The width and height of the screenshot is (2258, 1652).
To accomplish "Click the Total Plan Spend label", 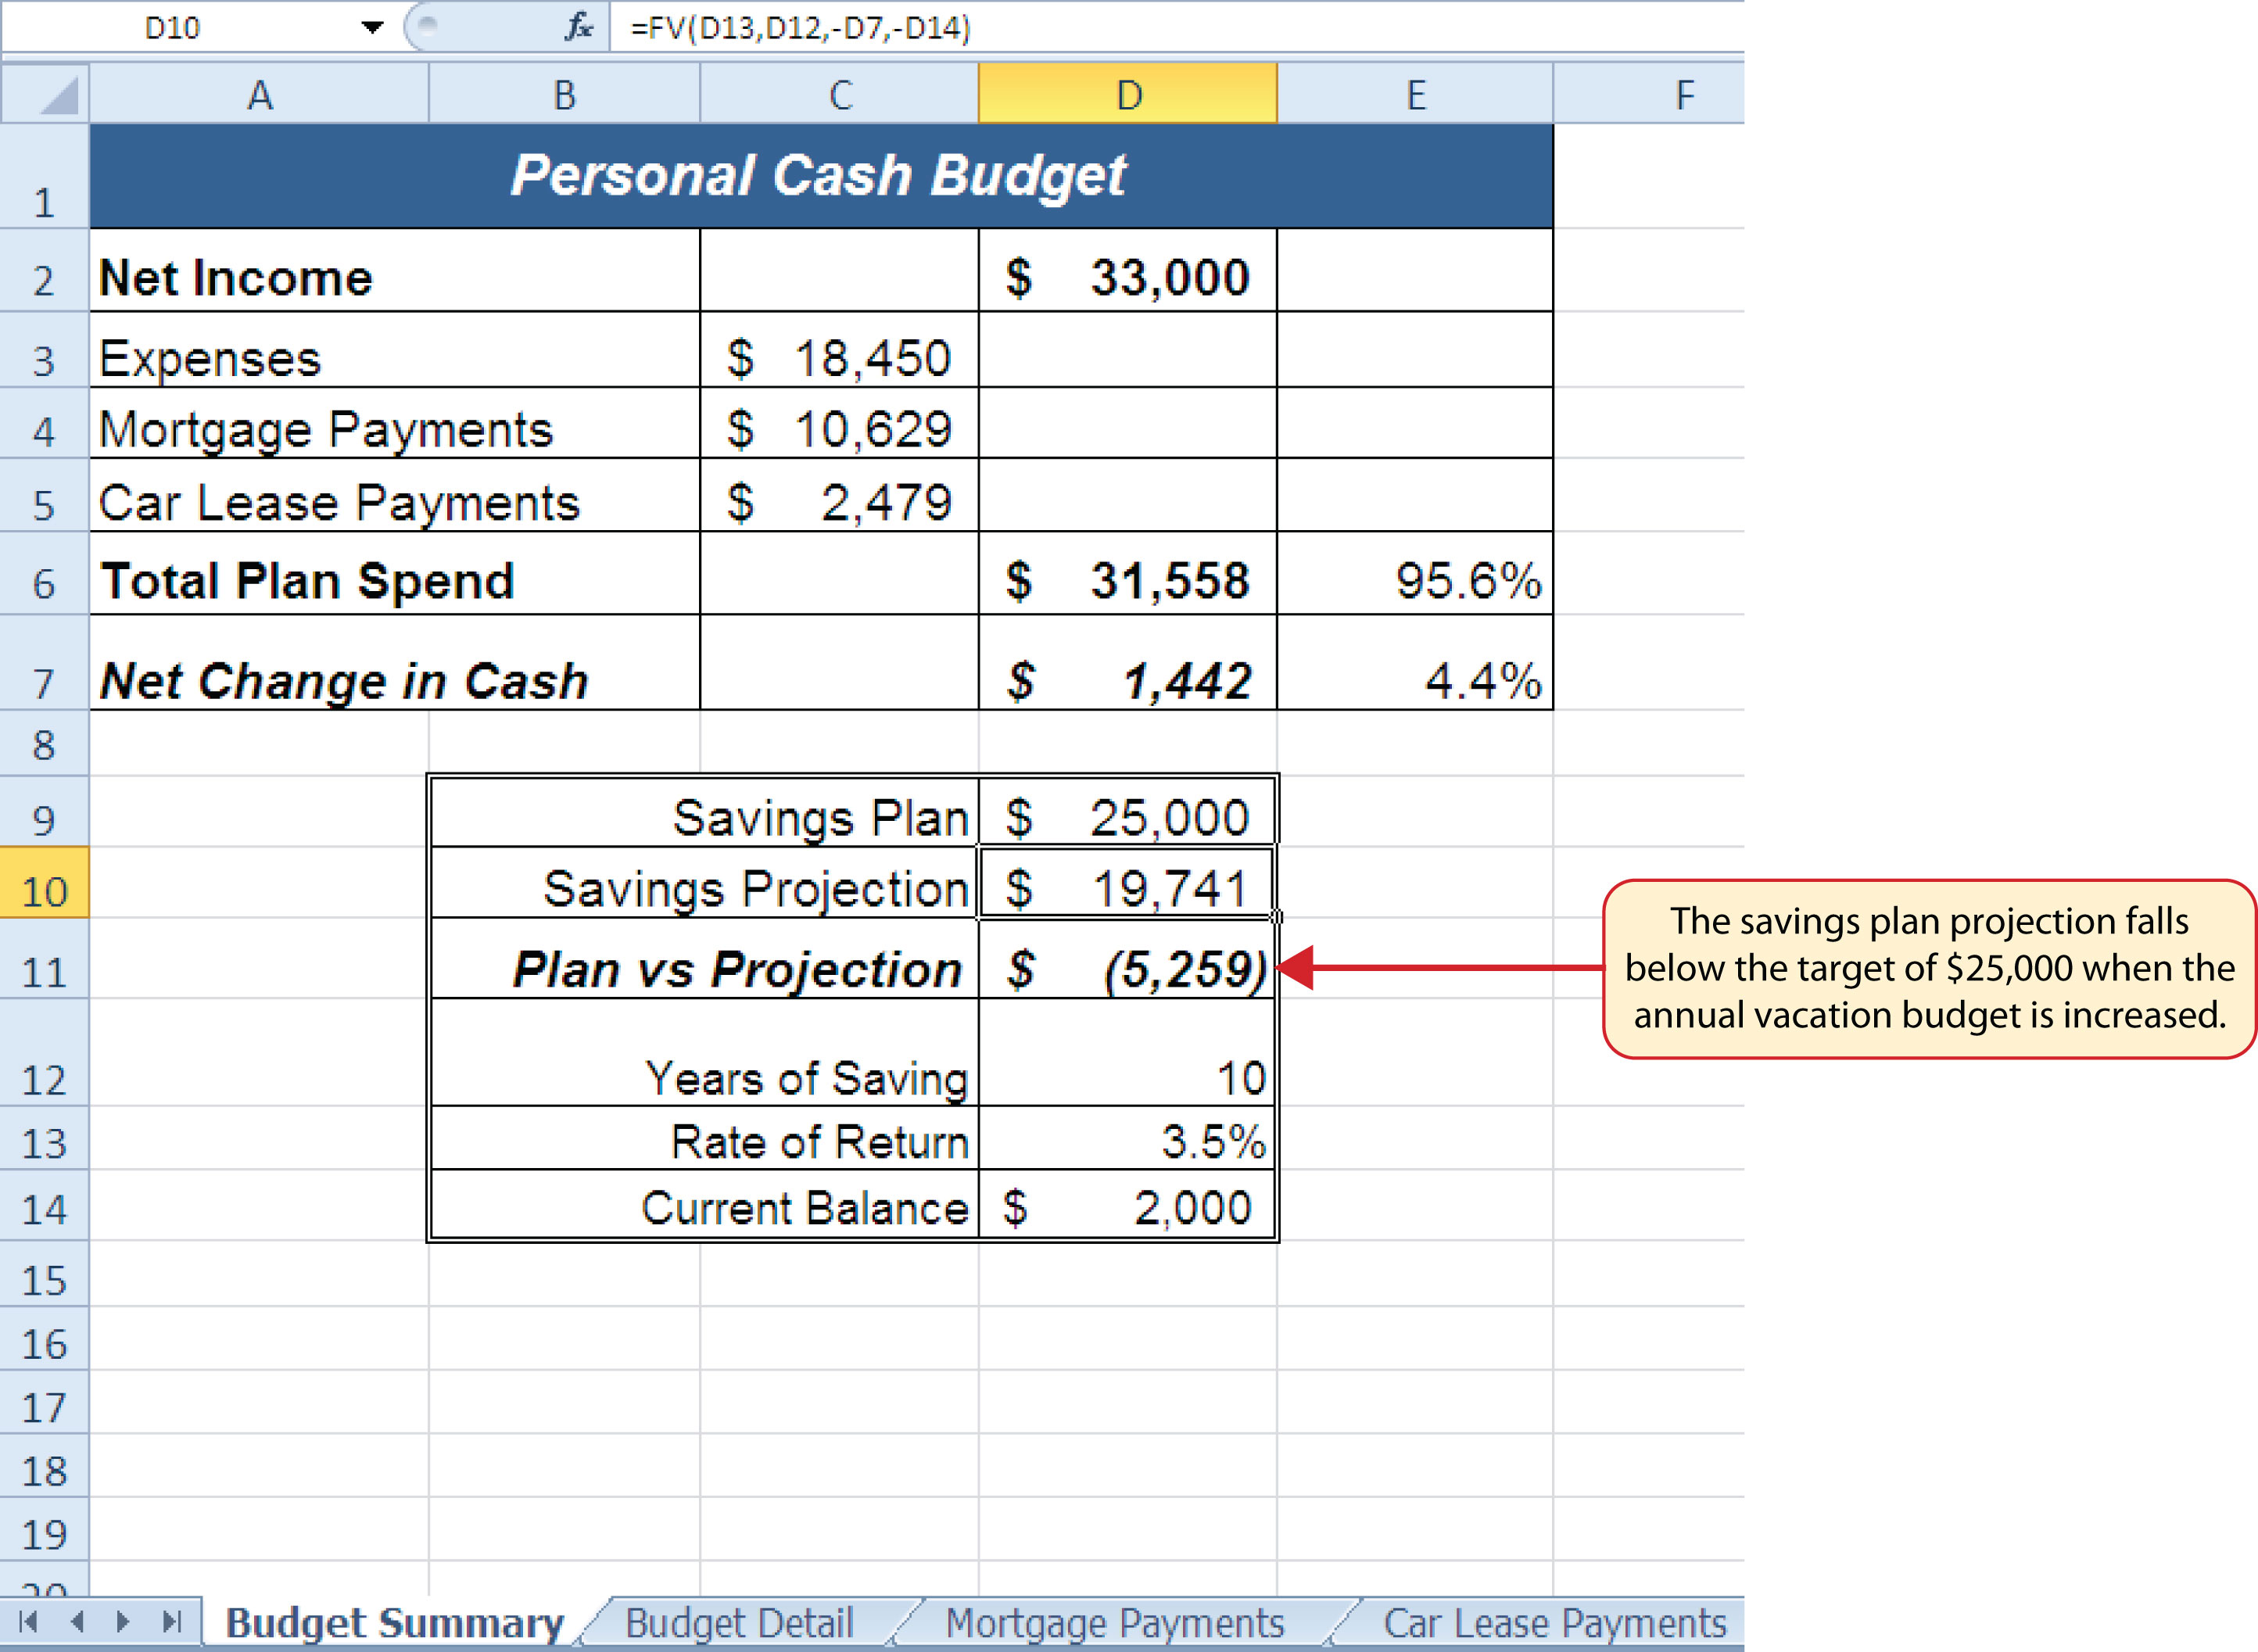I will coord(308,581).
